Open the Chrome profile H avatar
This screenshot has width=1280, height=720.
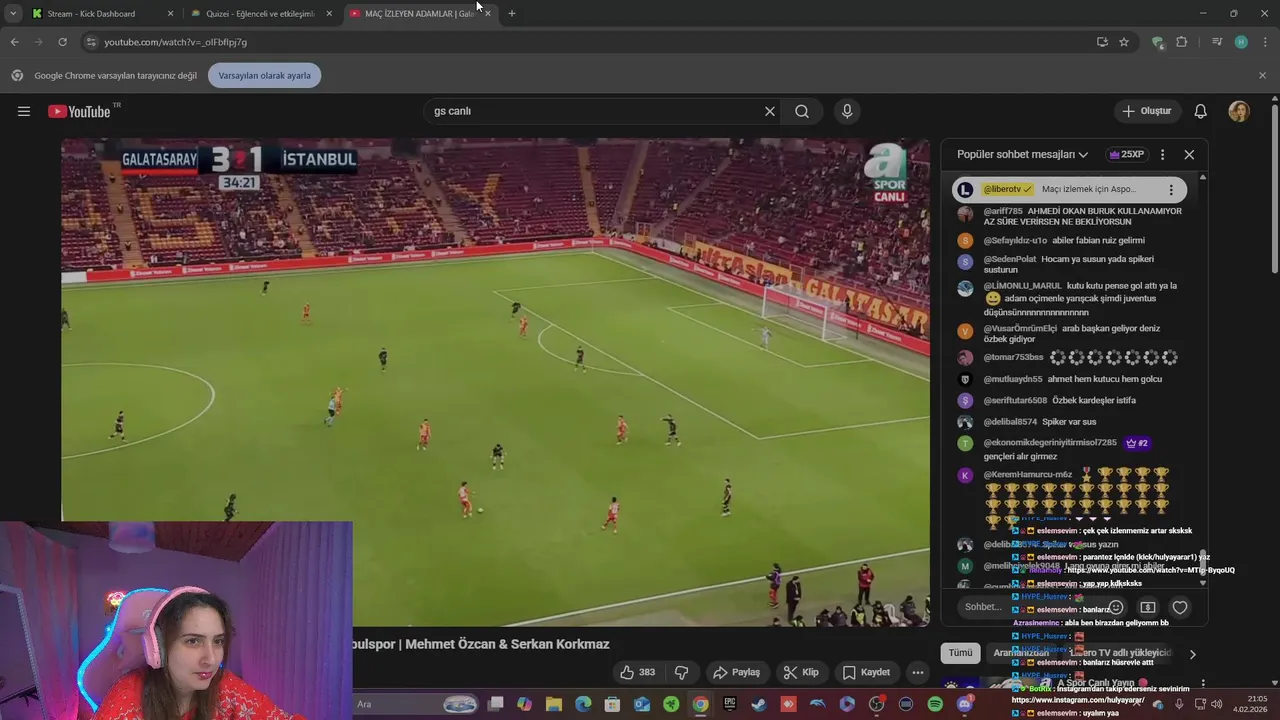point(1241,42)
